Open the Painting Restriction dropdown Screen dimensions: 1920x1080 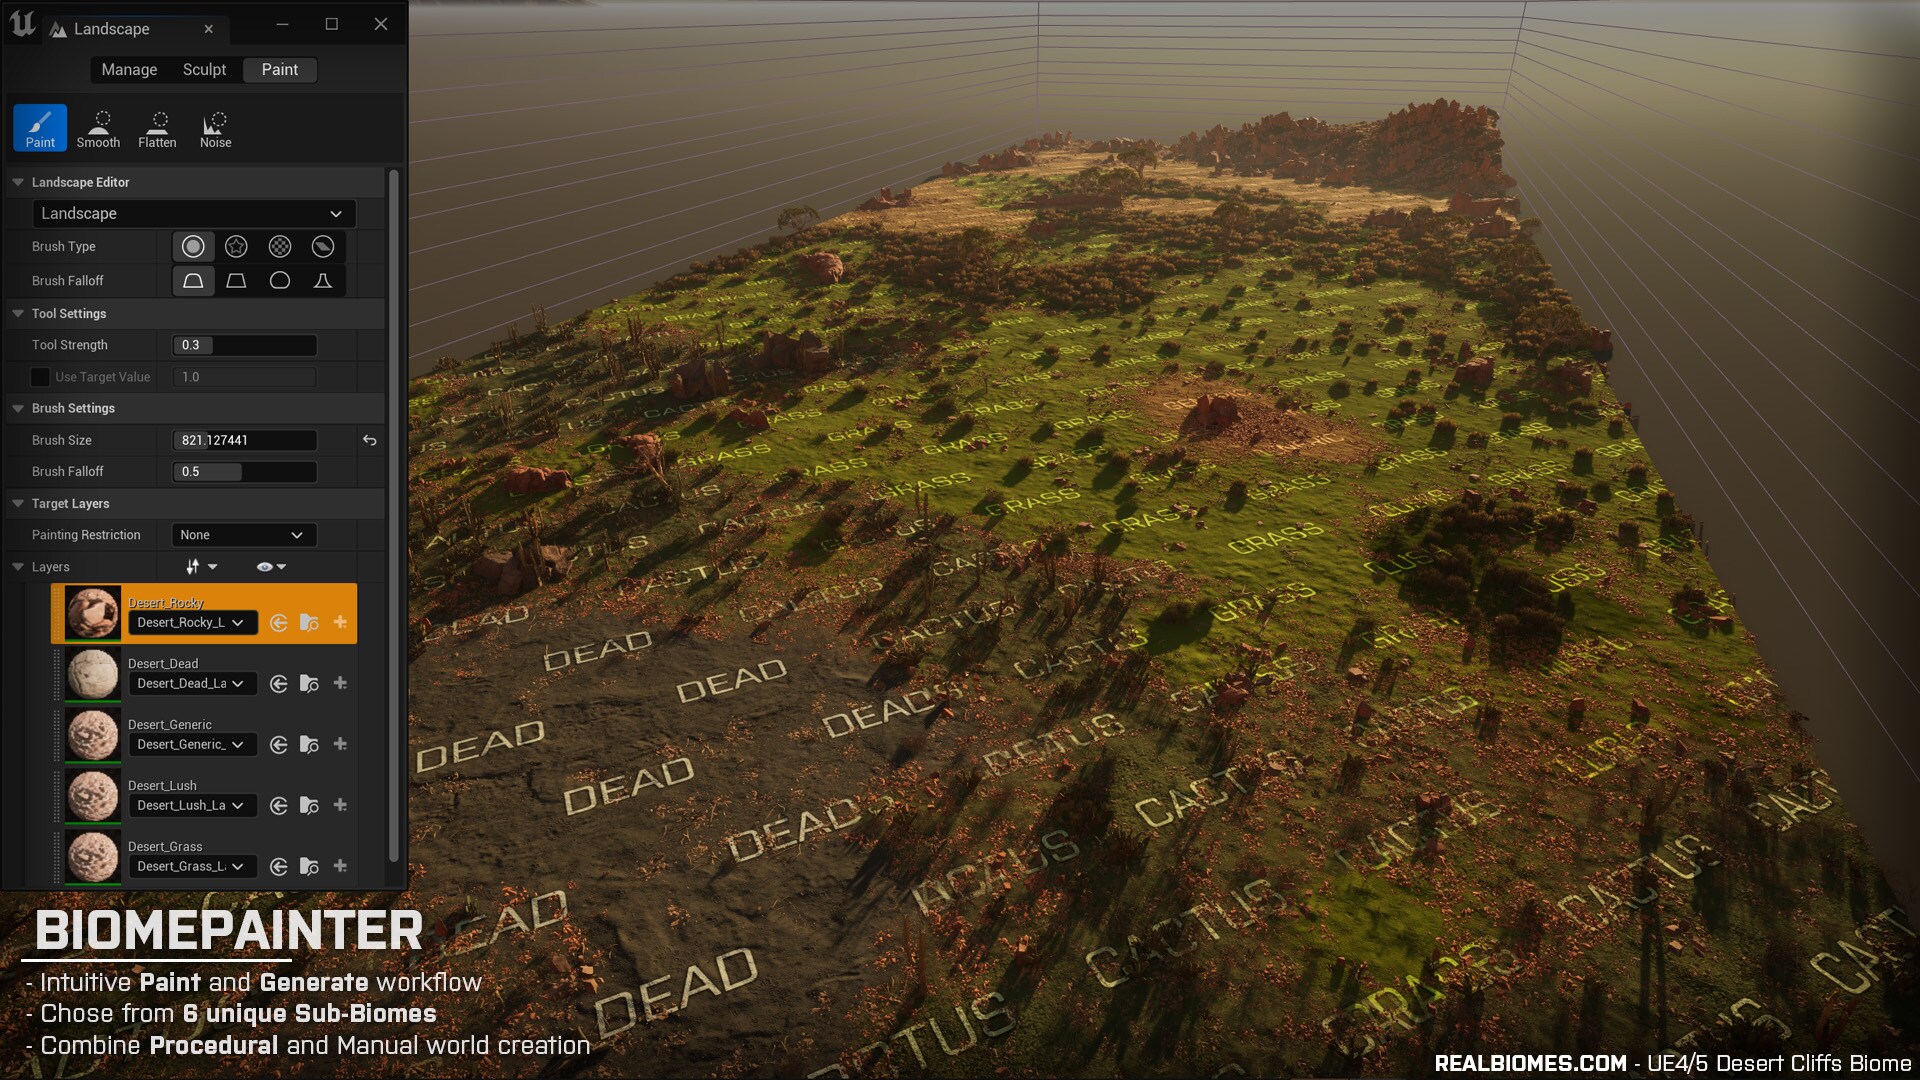click(243, 535)
